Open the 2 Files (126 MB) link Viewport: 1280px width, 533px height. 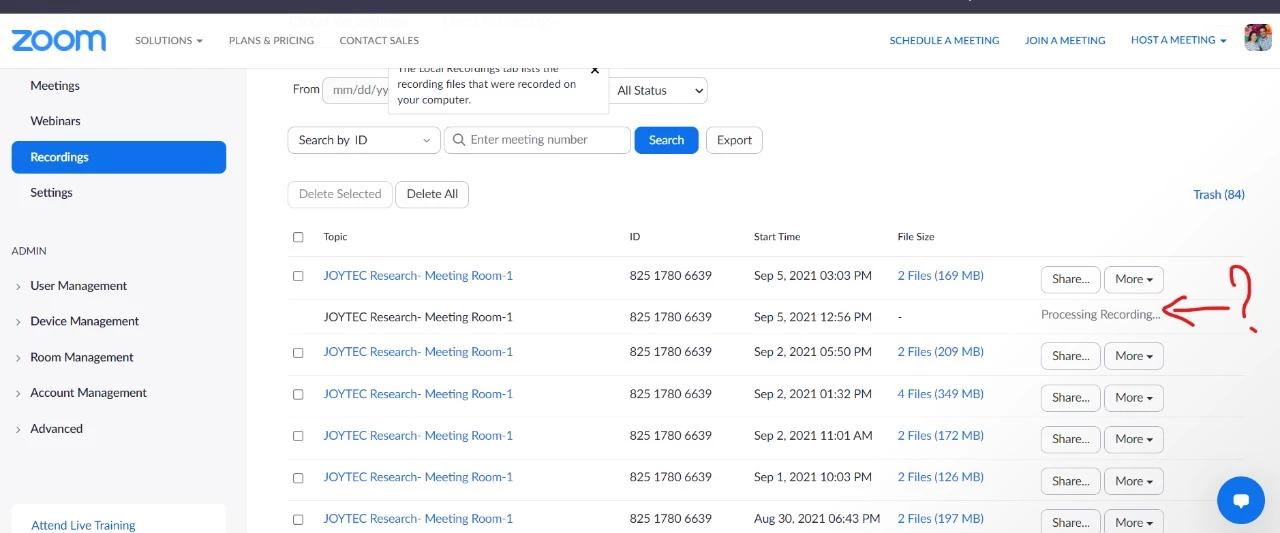point(941,477)
